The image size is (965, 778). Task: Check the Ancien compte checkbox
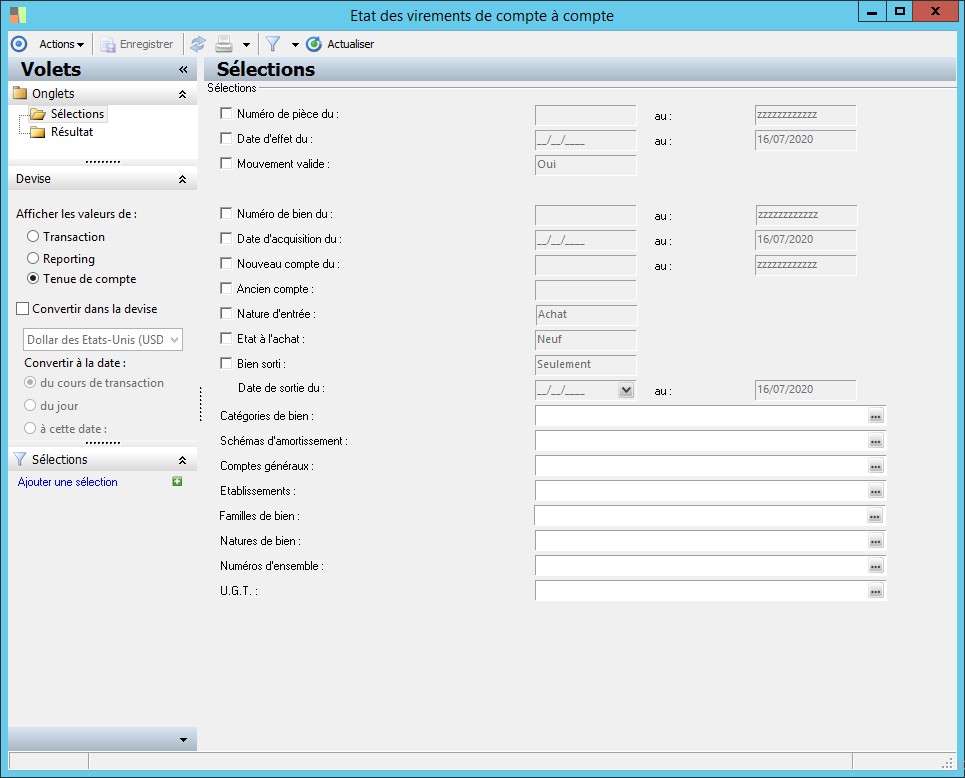point(226,288)
